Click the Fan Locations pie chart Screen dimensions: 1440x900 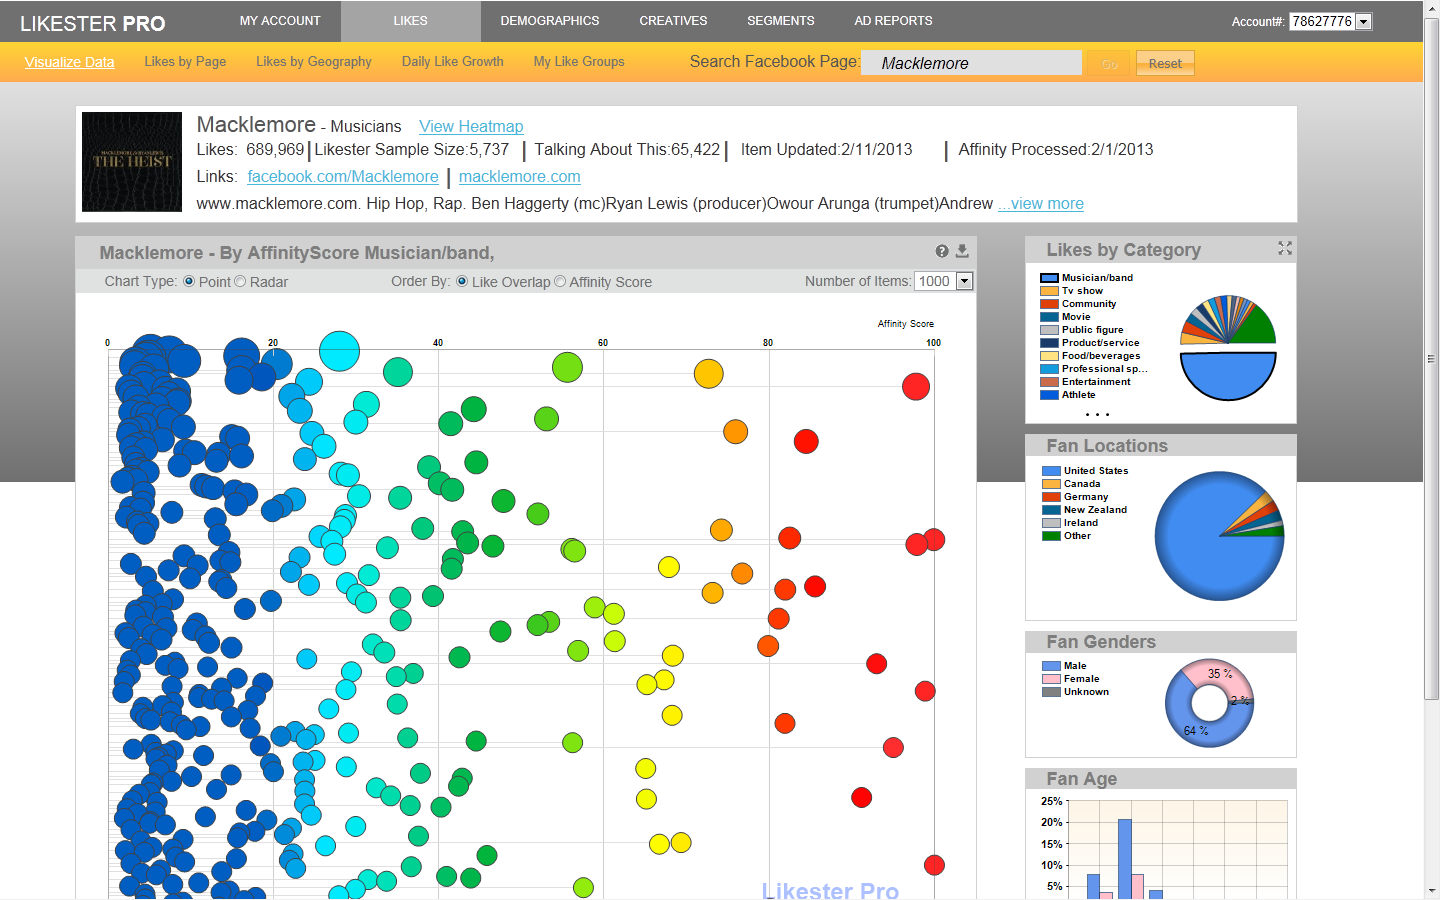[x=1219, y=536]
